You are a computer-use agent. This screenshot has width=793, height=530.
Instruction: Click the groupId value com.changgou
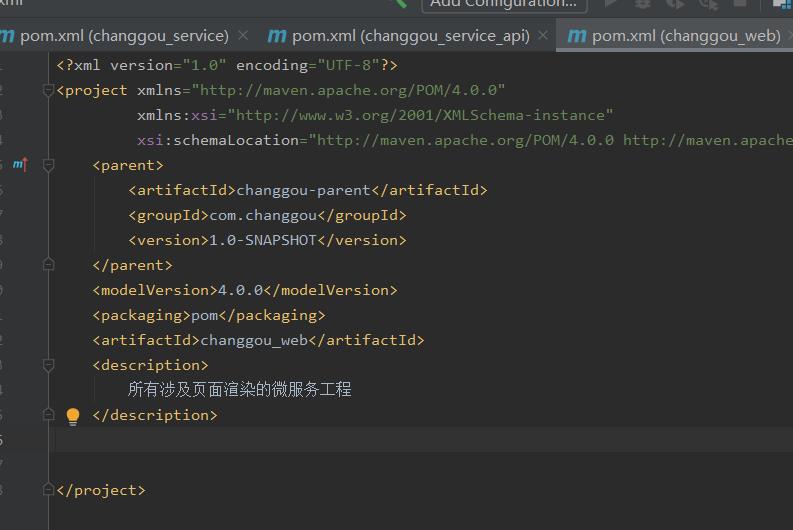point(263,215)
